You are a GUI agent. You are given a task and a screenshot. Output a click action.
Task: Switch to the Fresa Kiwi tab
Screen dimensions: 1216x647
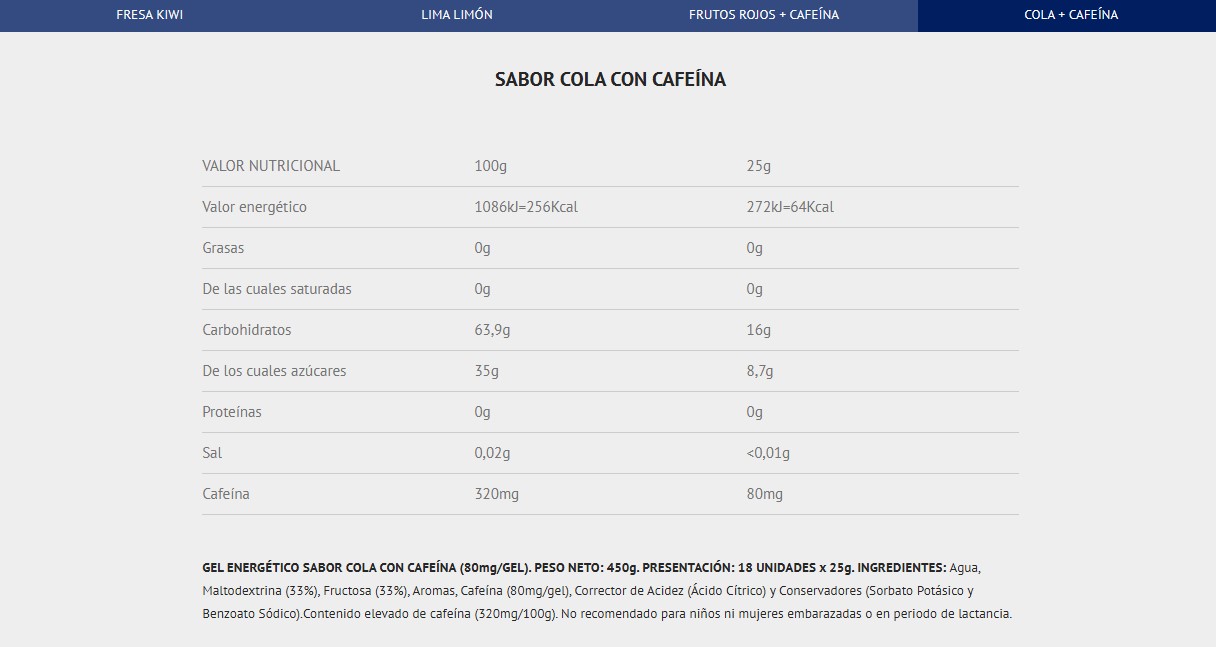(x=150, y=15)
